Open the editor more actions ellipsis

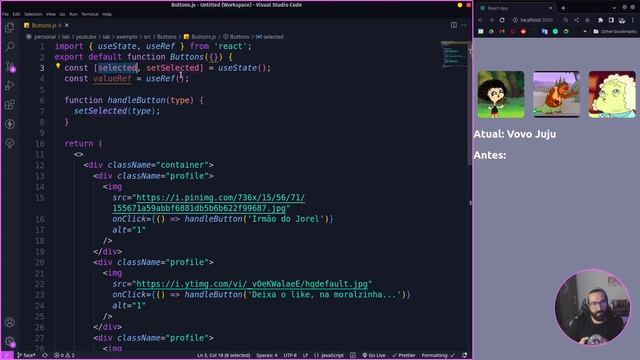click(x=464, y=25)
